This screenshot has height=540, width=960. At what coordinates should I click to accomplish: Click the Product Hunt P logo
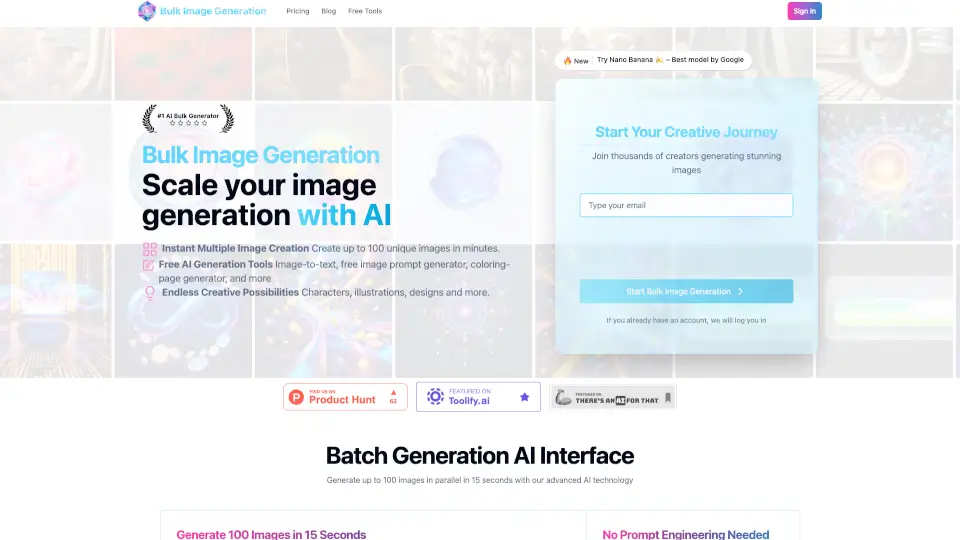[x=296, y=397]
